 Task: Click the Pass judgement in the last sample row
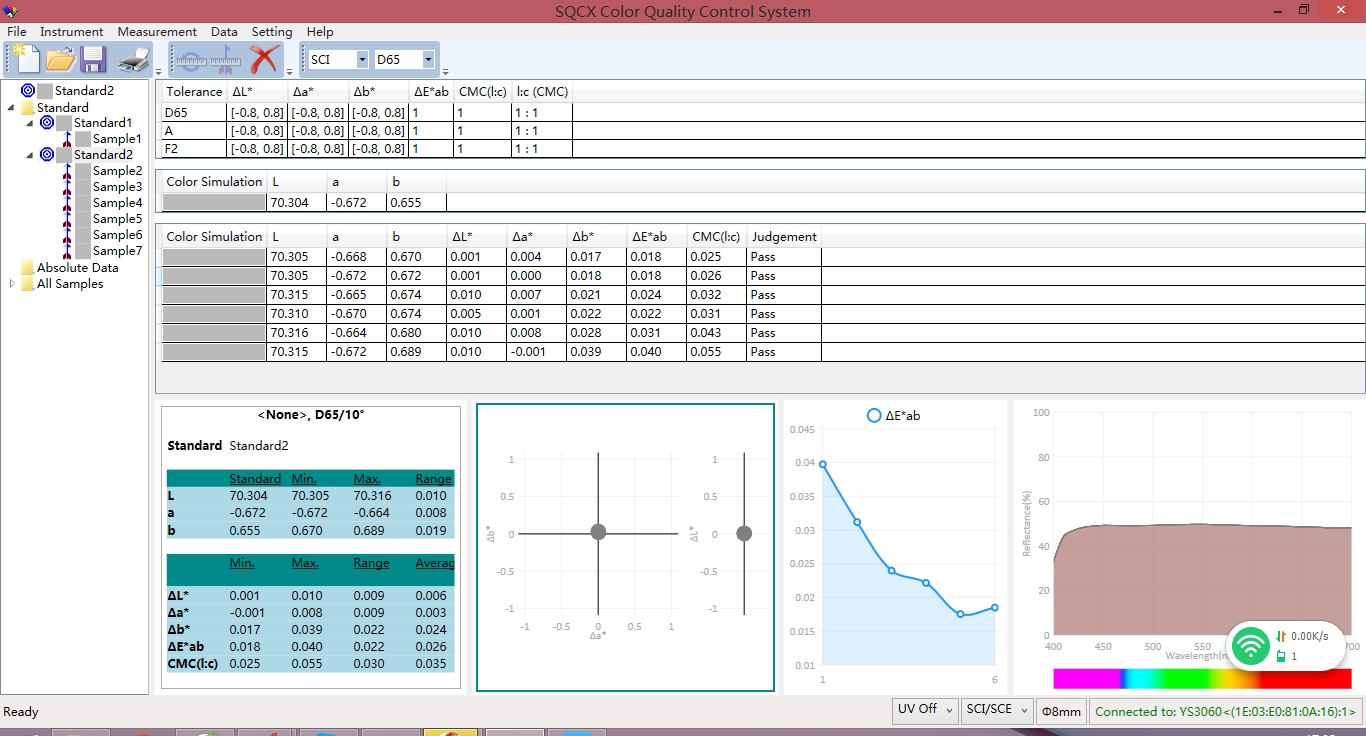click(x=763, y=352)
